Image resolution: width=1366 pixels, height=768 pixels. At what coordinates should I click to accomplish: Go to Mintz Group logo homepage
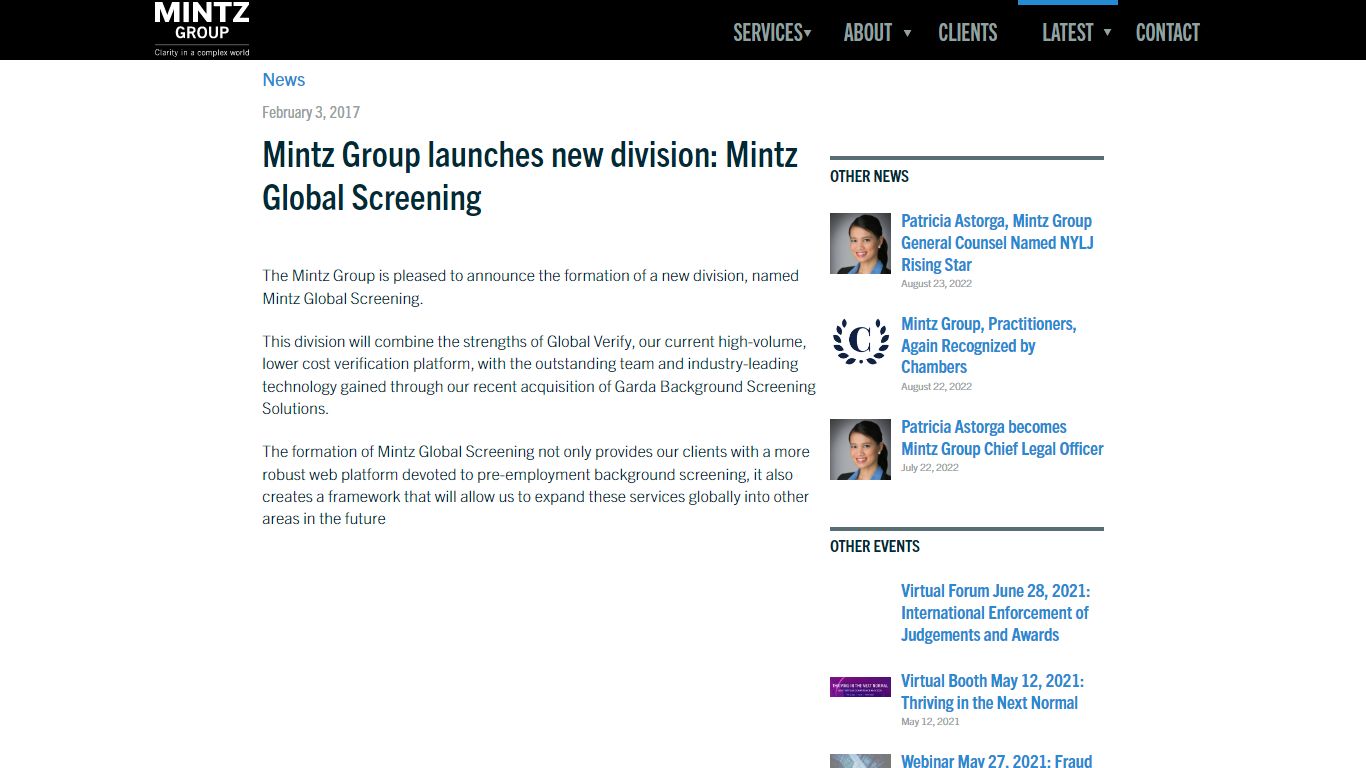tap(202, 28)
